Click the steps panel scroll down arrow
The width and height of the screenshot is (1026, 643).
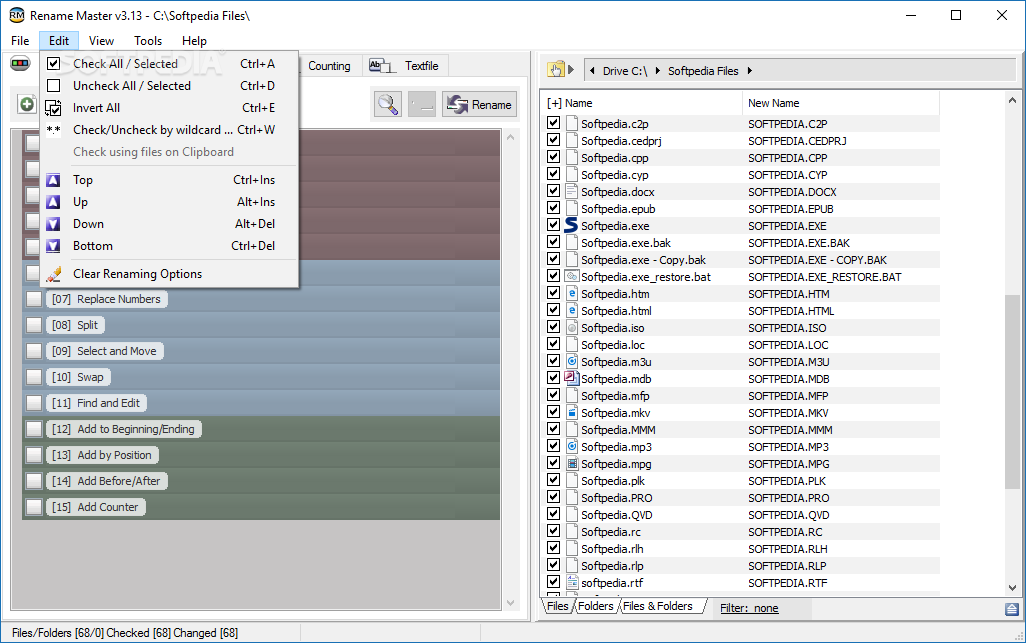(510, 602)
